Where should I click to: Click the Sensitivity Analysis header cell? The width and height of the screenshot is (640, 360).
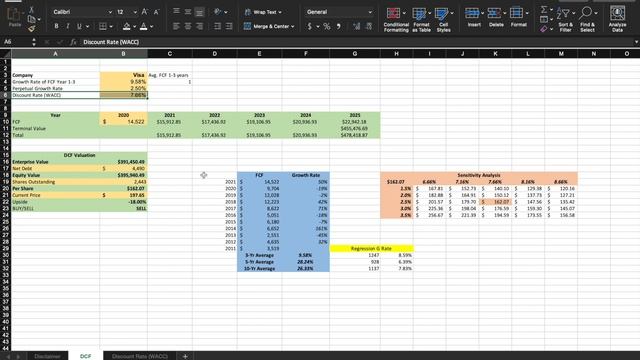479,175
